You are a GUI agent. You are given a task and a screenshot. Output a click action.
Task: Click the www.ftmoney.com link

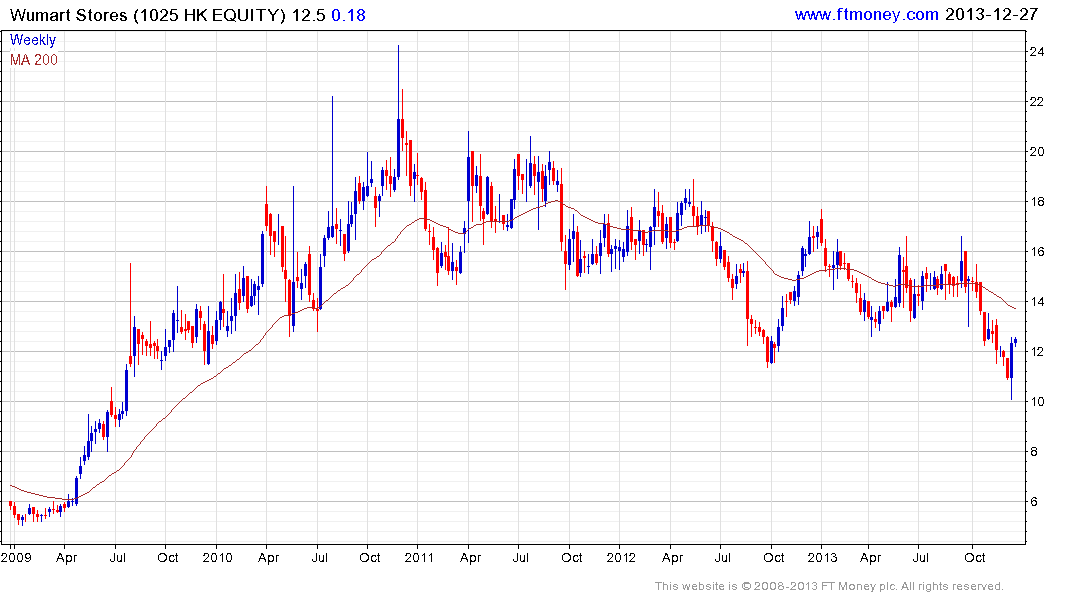pyautogui.click(x=866, y=15)
